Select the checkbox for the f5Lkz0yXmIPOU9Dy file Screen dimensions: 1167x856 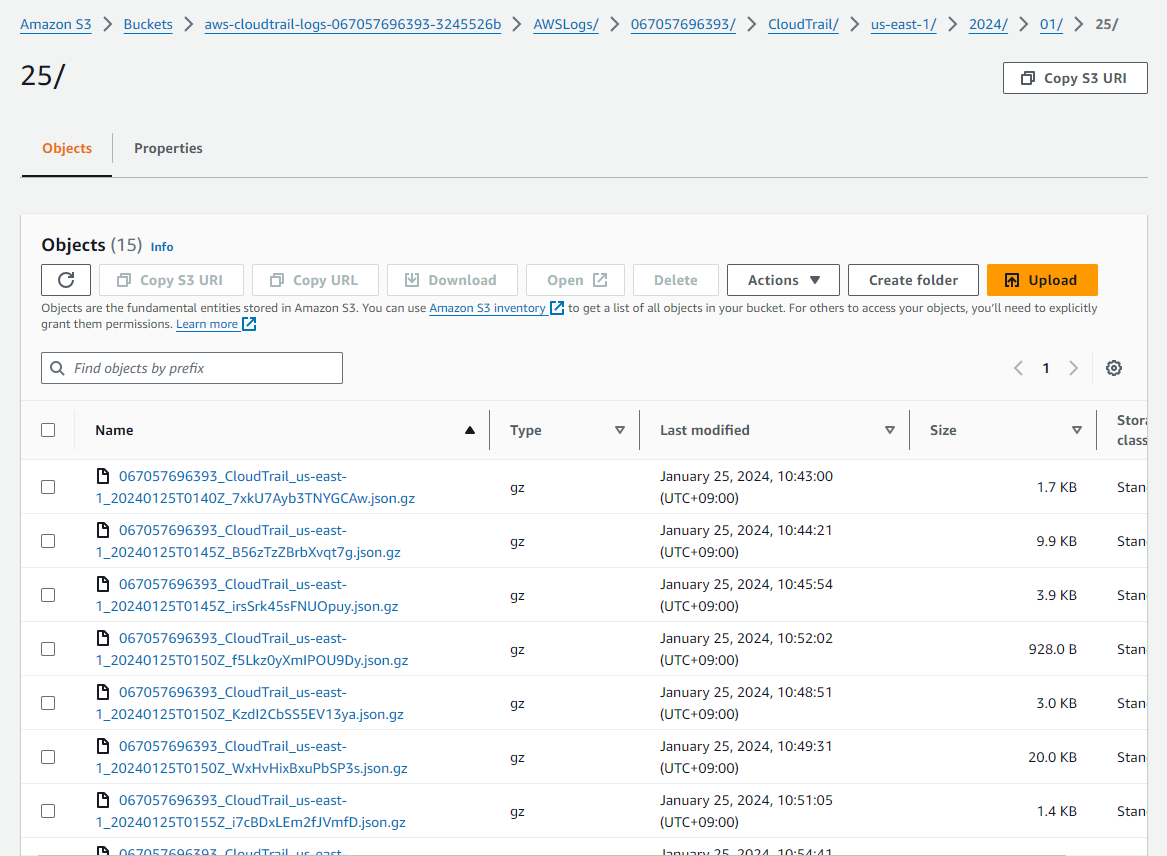tap(48, 649)
